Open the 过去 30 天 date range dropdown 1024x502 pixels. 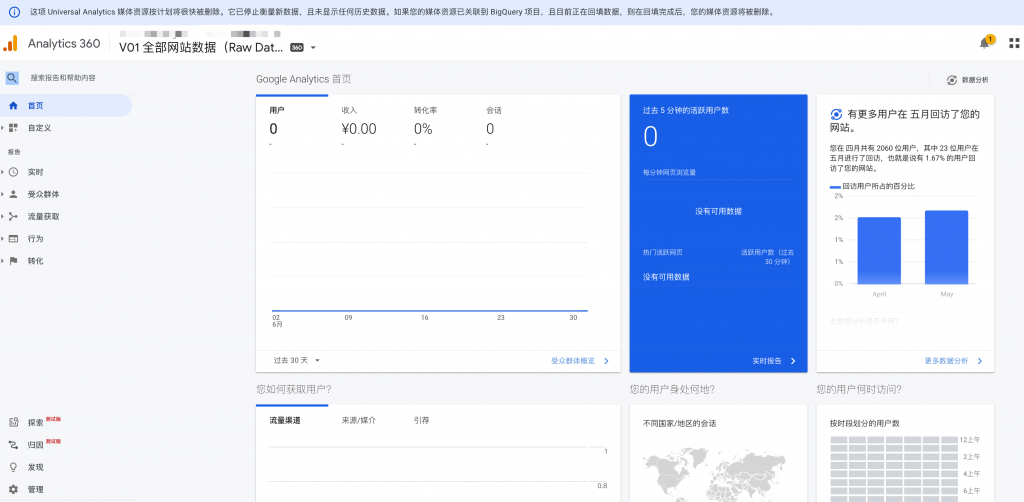pyautogui.click(x=297, y=360)
